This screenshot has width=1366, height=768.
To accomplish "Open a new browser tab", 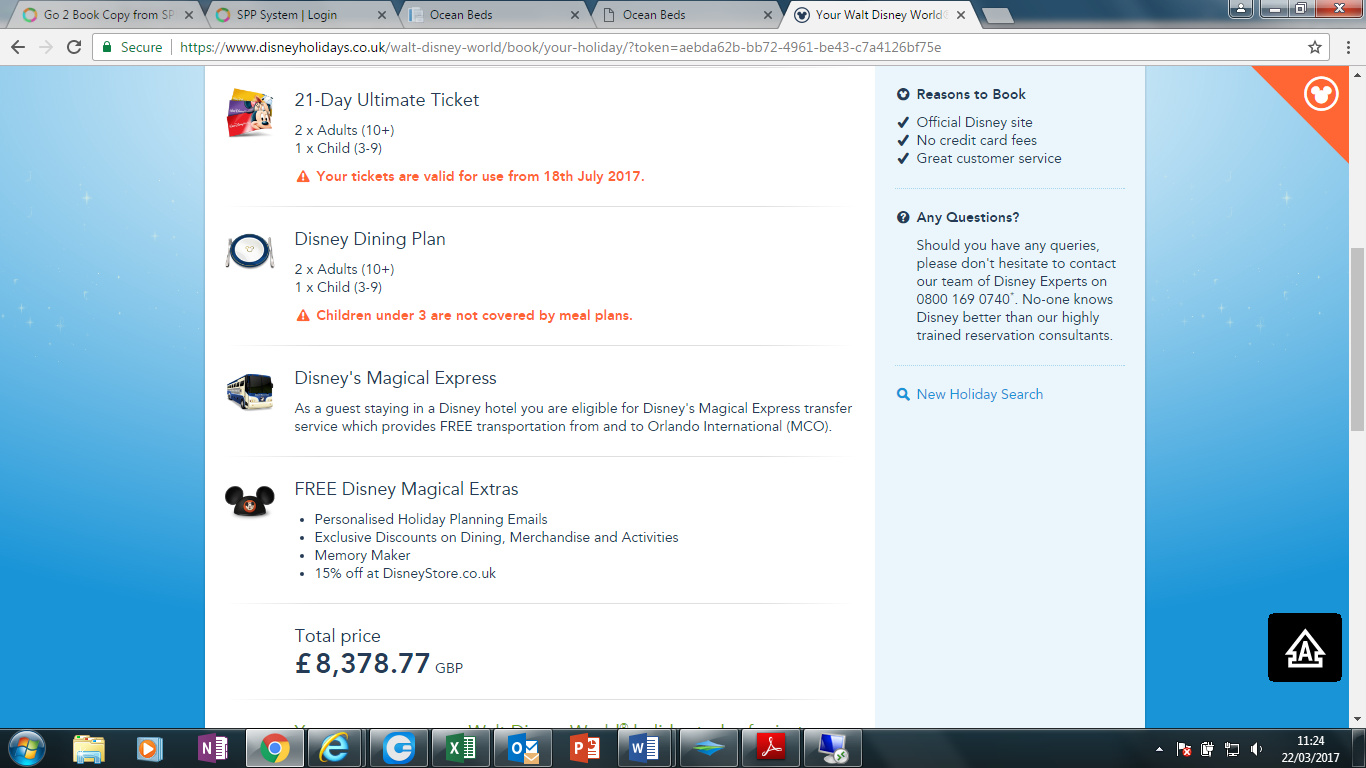I will pyautogui.click(x=997, y=15).
